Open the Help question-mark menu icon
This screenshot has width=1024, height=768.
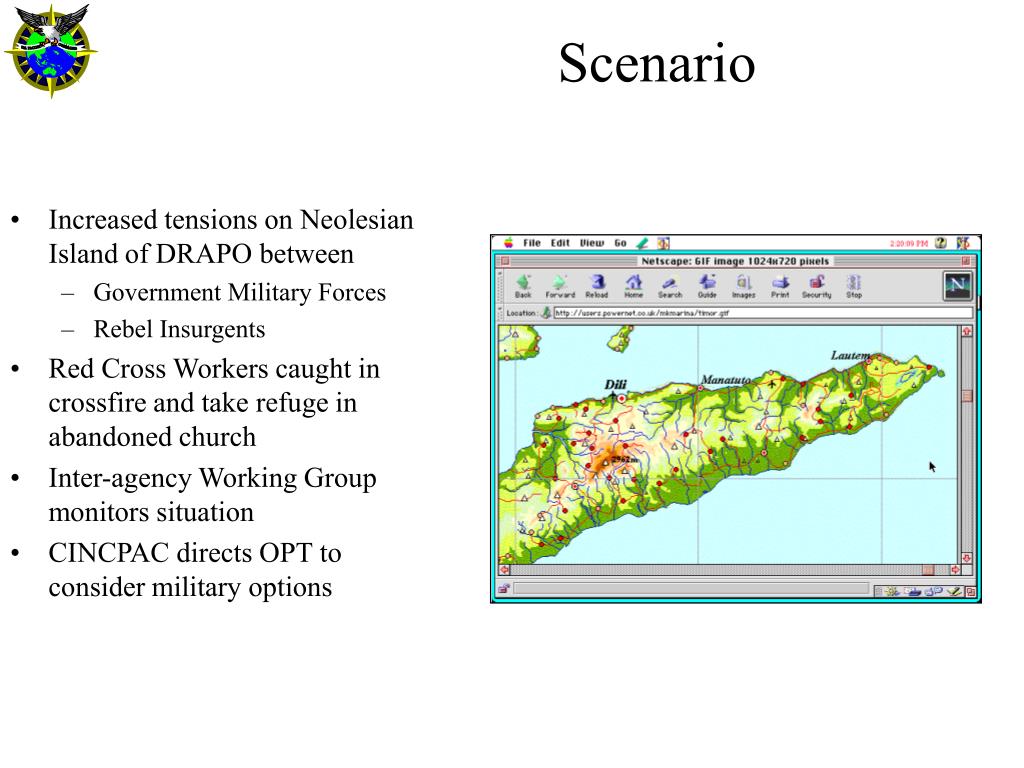pos(941,242)
